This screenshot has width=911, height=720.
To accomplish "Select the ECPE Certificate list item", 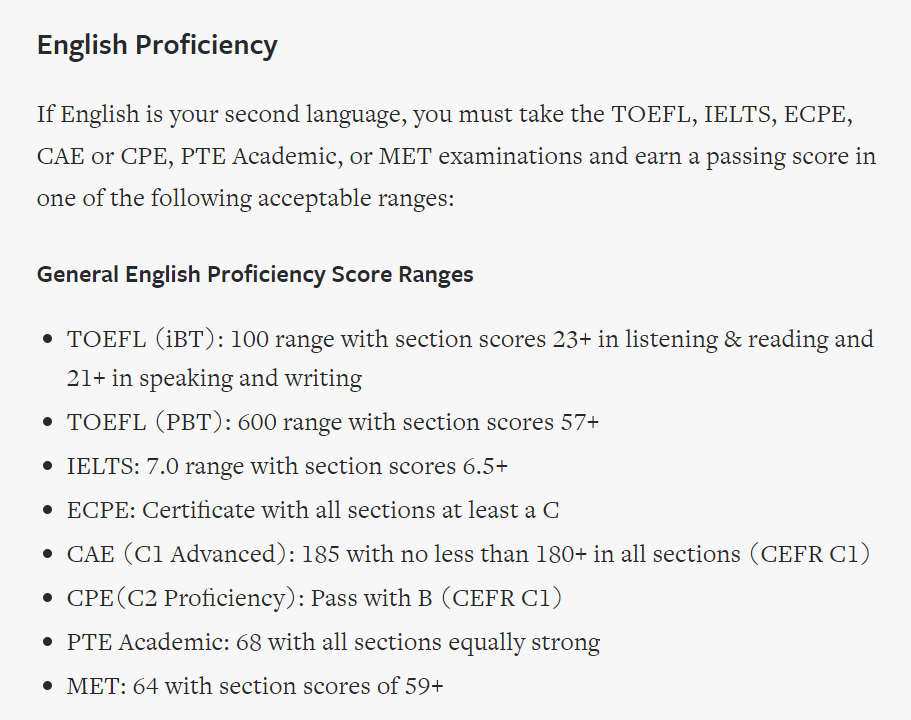I will point(313,510).
